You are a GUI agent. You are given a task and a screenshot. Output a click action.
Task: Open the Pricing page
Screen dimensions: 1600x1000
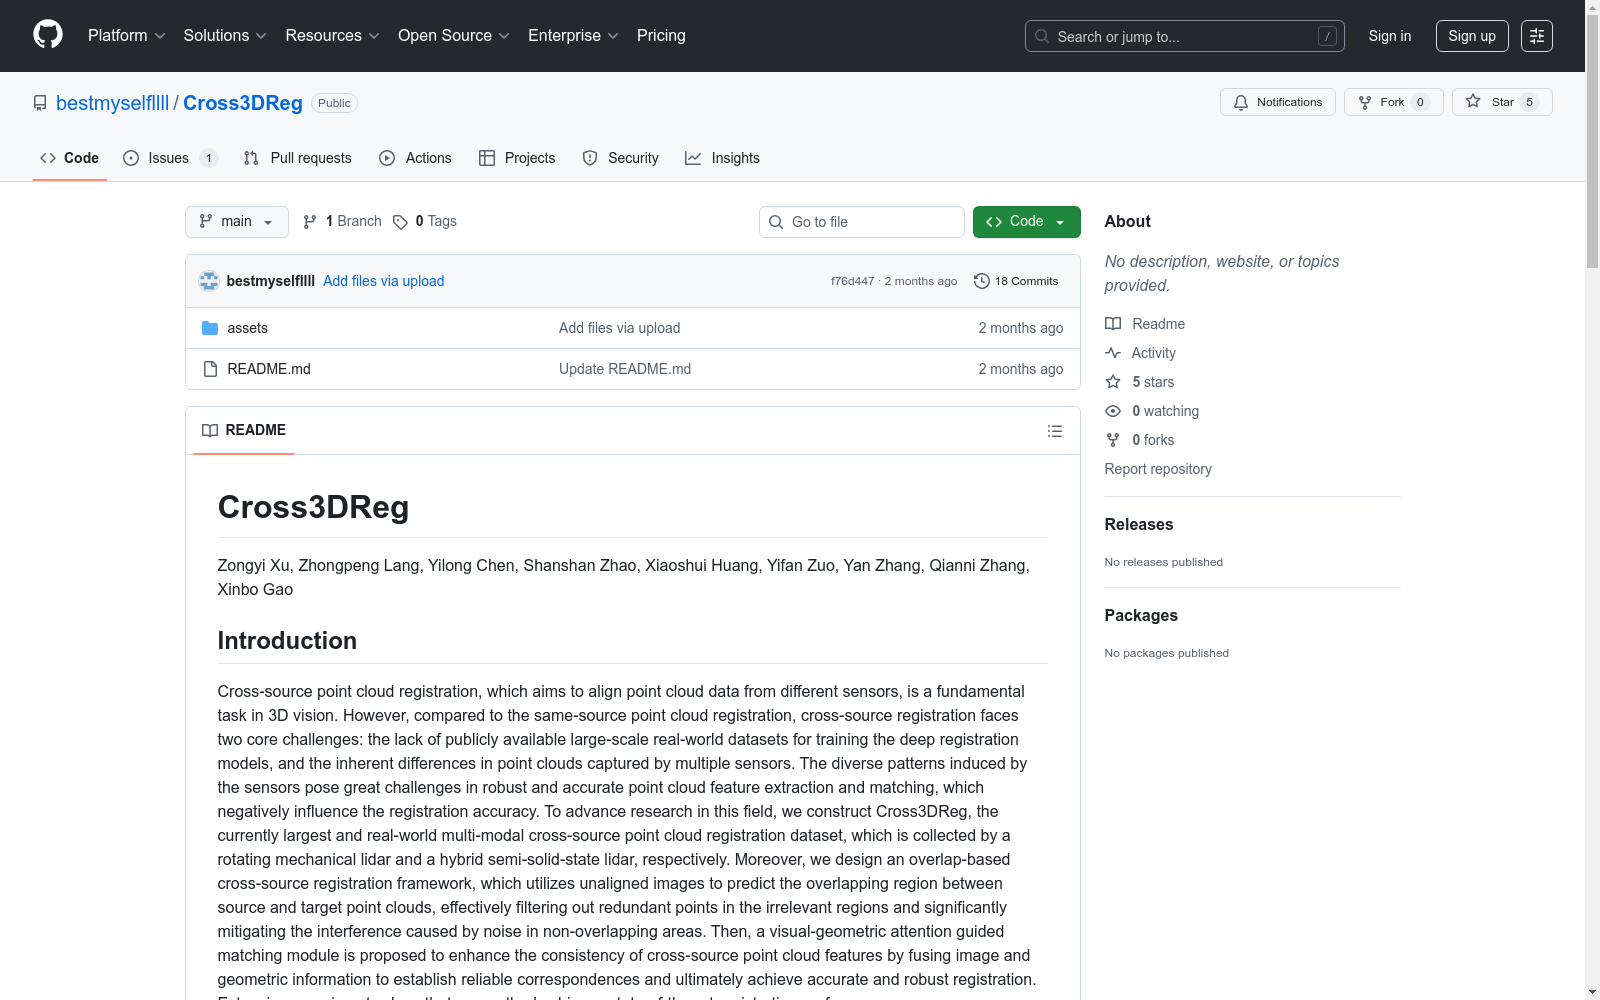tap(661, 36)
